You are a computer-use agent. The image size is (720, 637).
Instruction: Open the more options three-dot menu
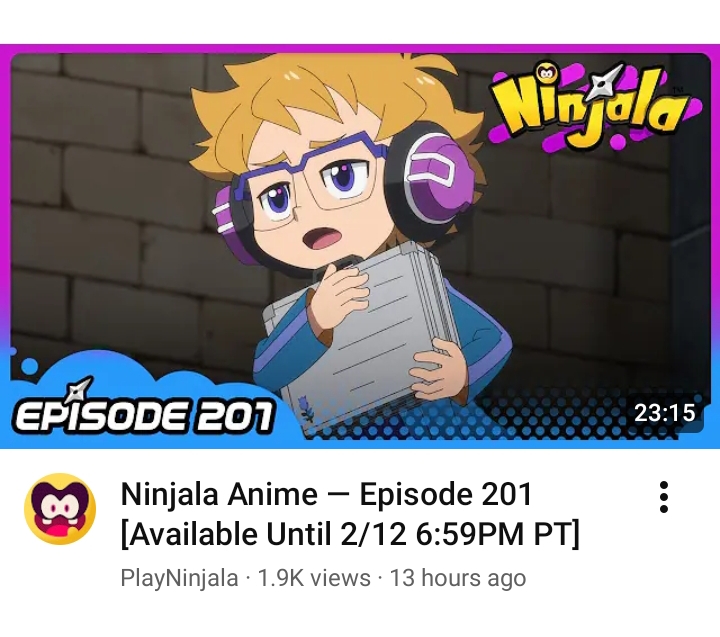(x=664, y=497)
